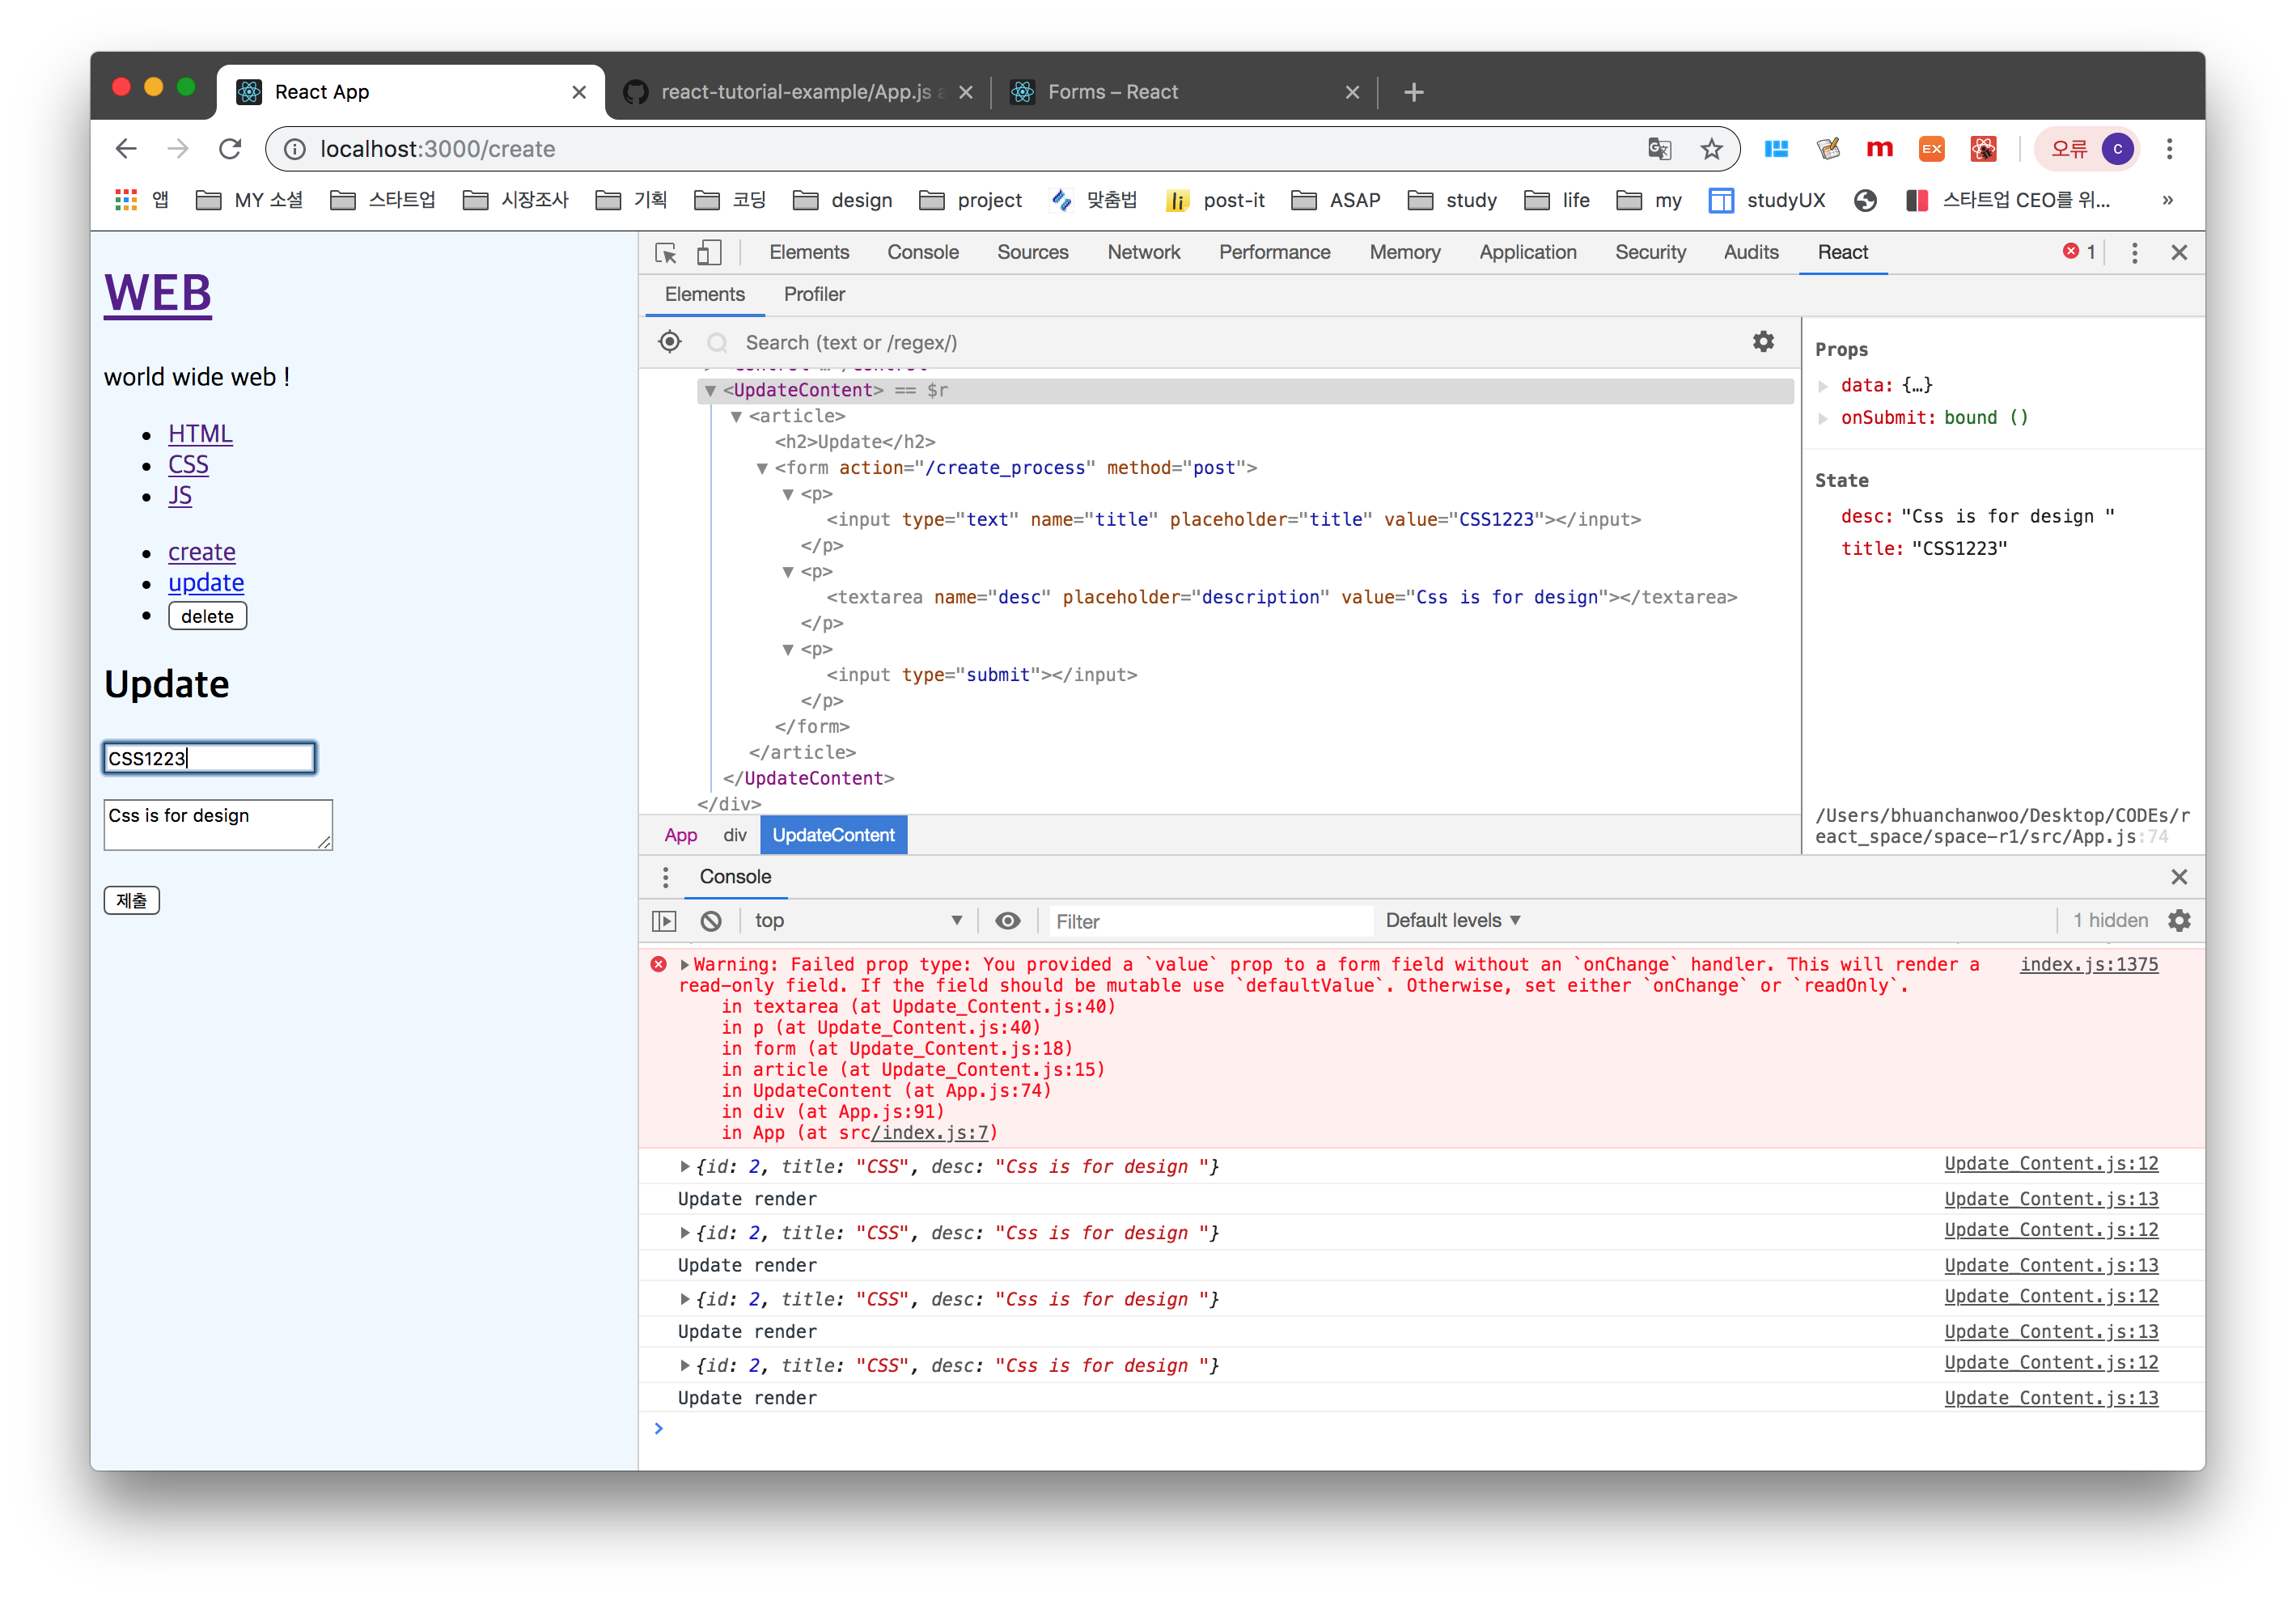Collapse the UpdateContent component node
2296x1600 pixels.
[710, 391]
